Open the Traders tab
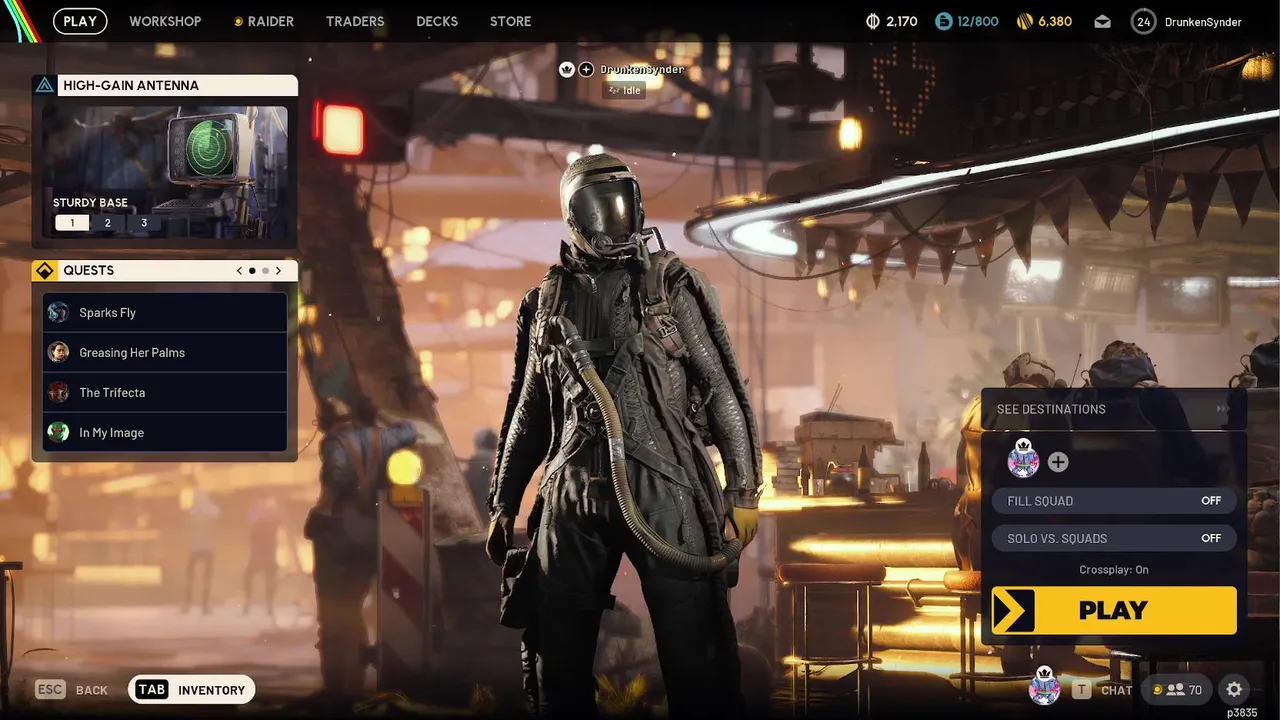This screenshot has width=1280, height=720. pyautogui.click(x=355, y=21)
